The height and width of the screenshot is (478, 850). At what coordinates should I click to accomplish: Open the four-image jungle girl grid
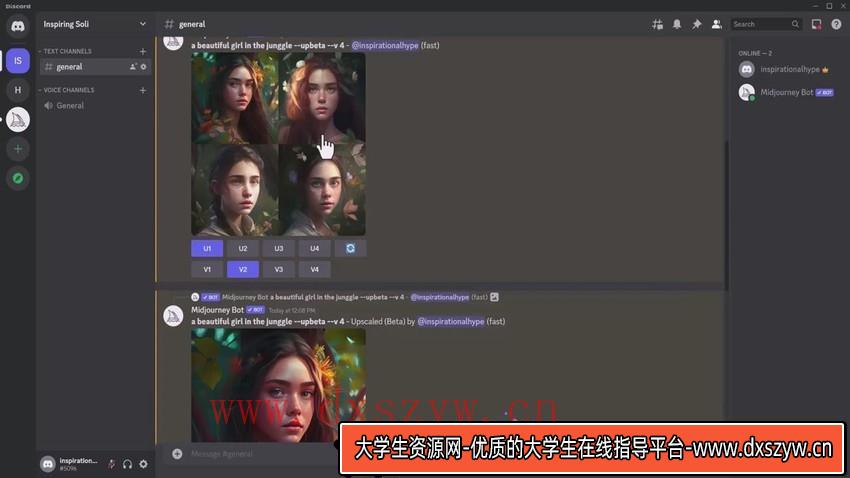pos(278,144)
